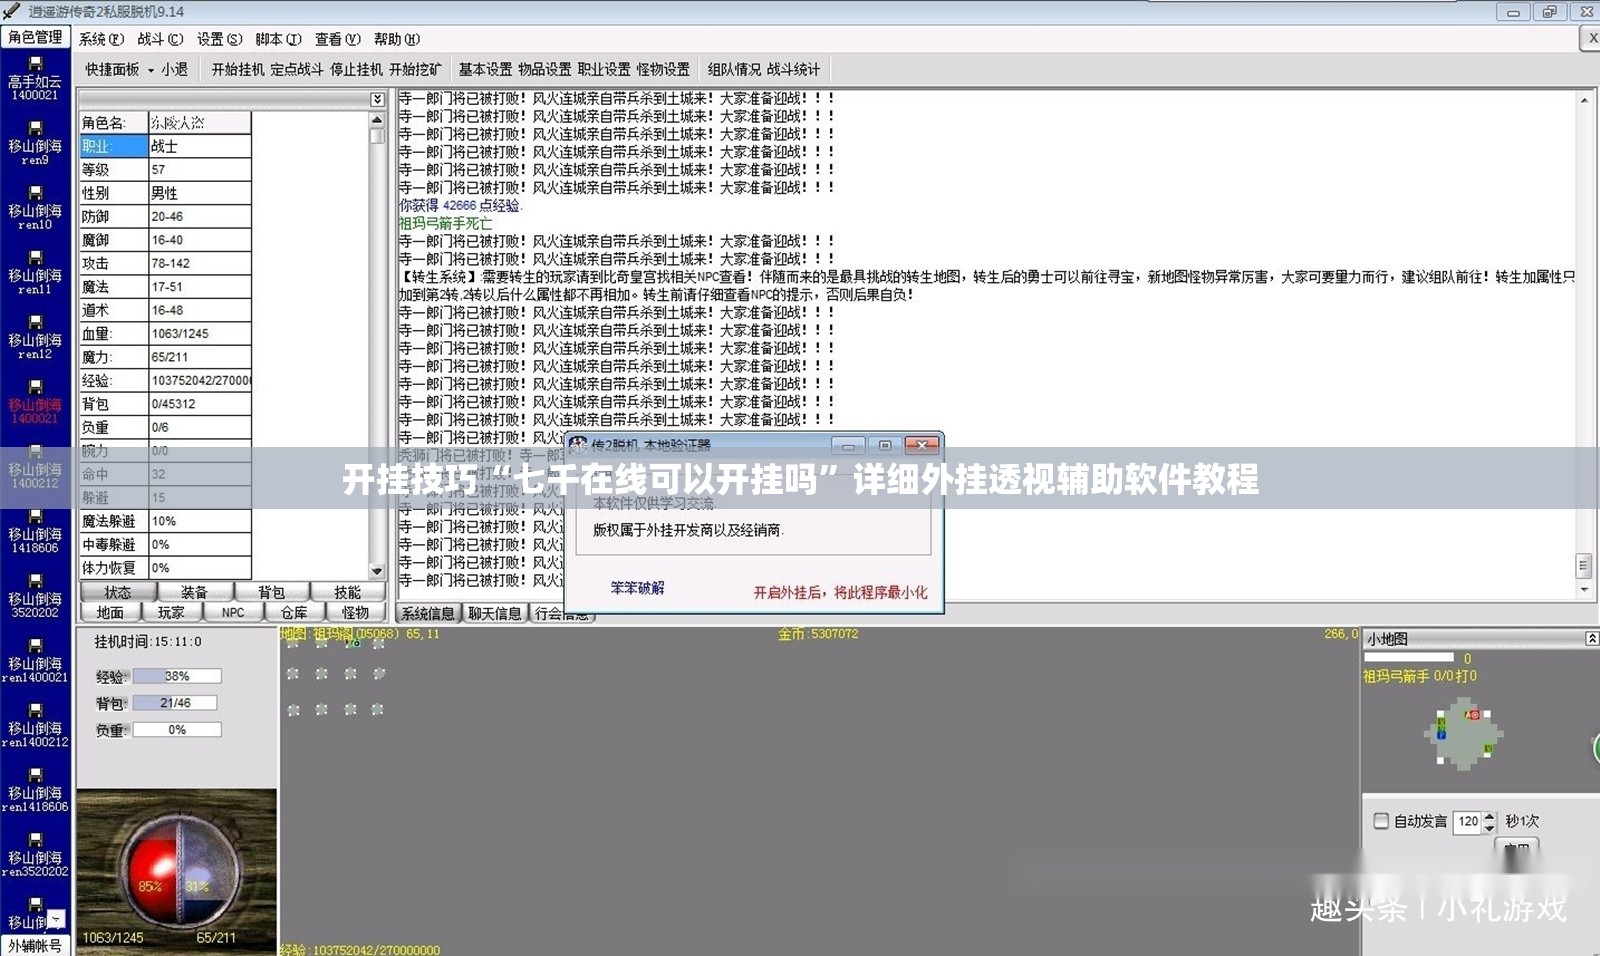Viewport: 1600px width, 956px height.
Task: Click the red-blue HP/MP orb
Action: [178, 869]
